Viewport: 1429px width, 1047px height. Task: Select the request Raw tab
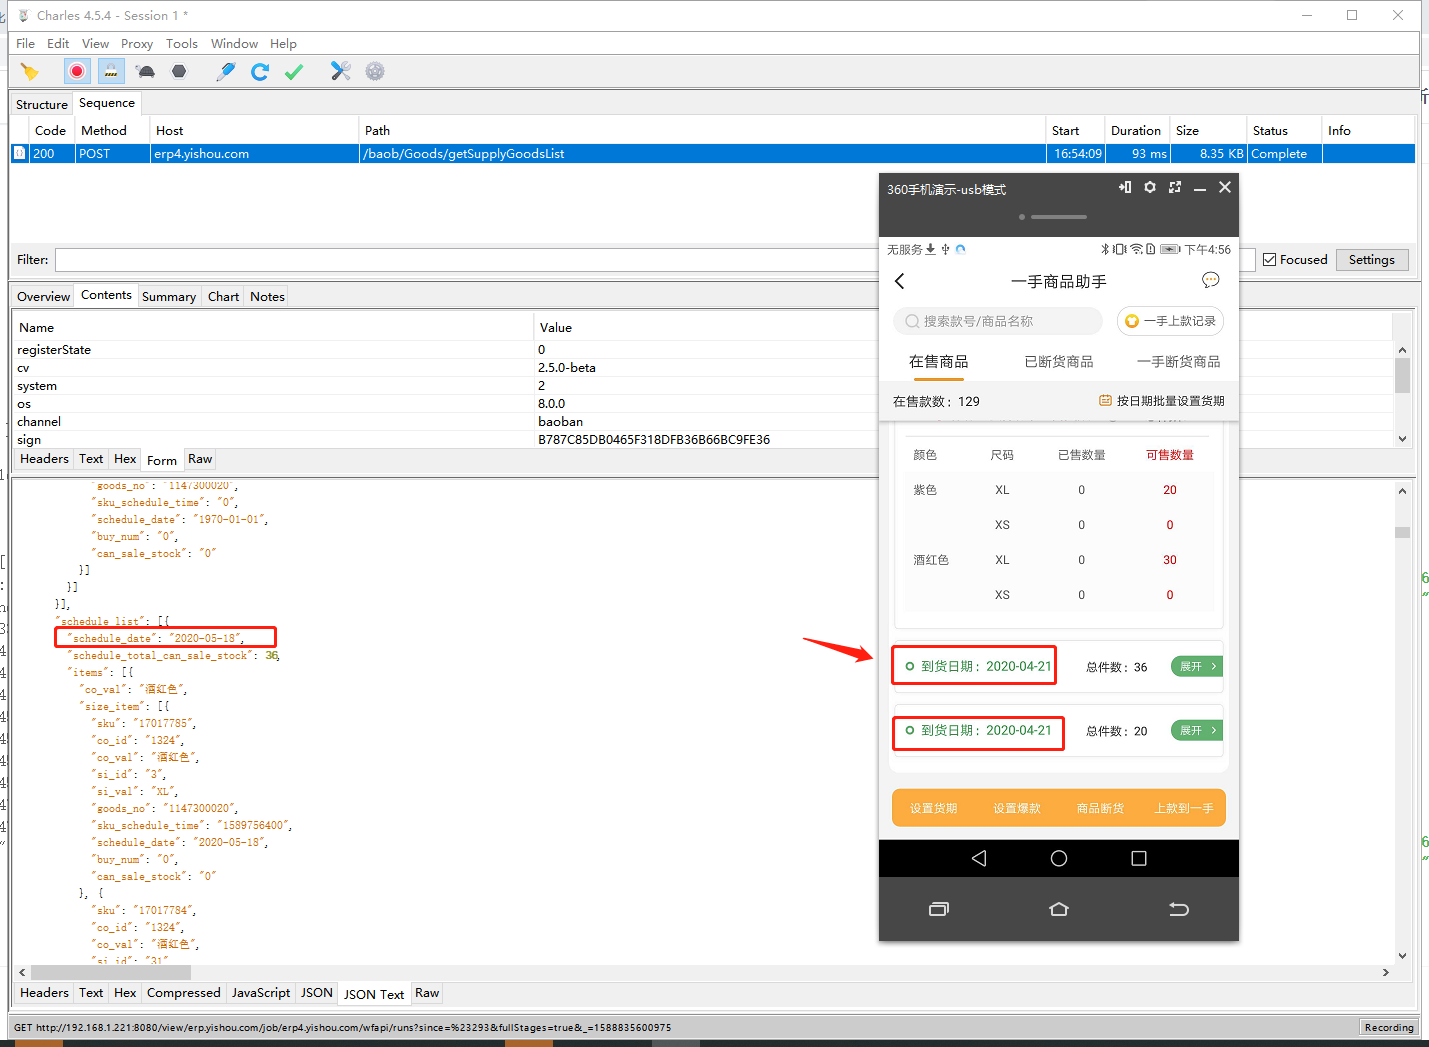[x=200, y=459]
